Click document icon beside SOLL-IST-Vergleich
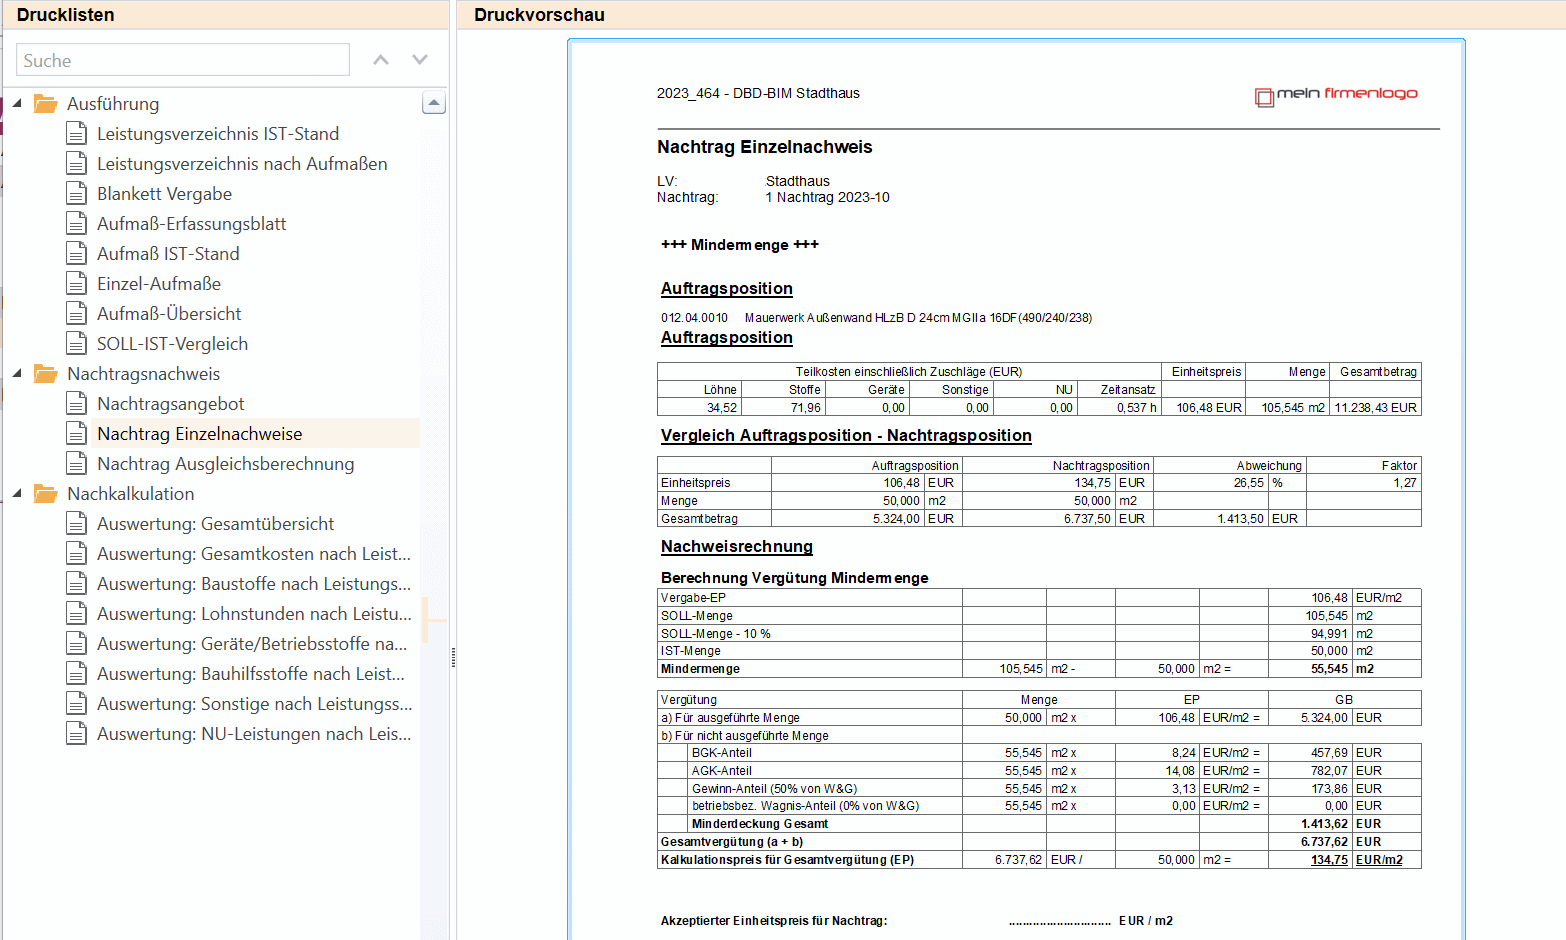Viewport: 1566px width, 940px height. [76, 343]
